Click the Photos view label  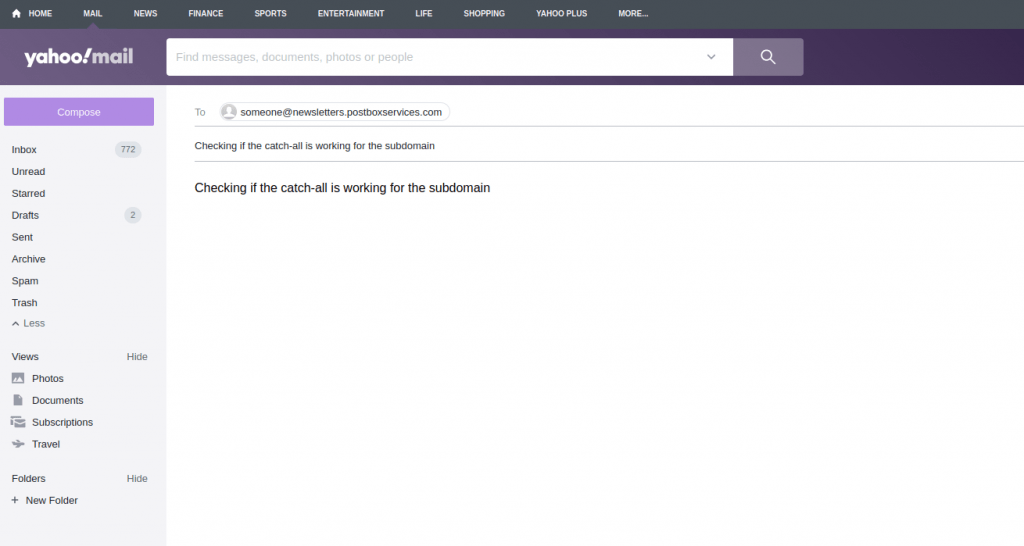(48, 378)
